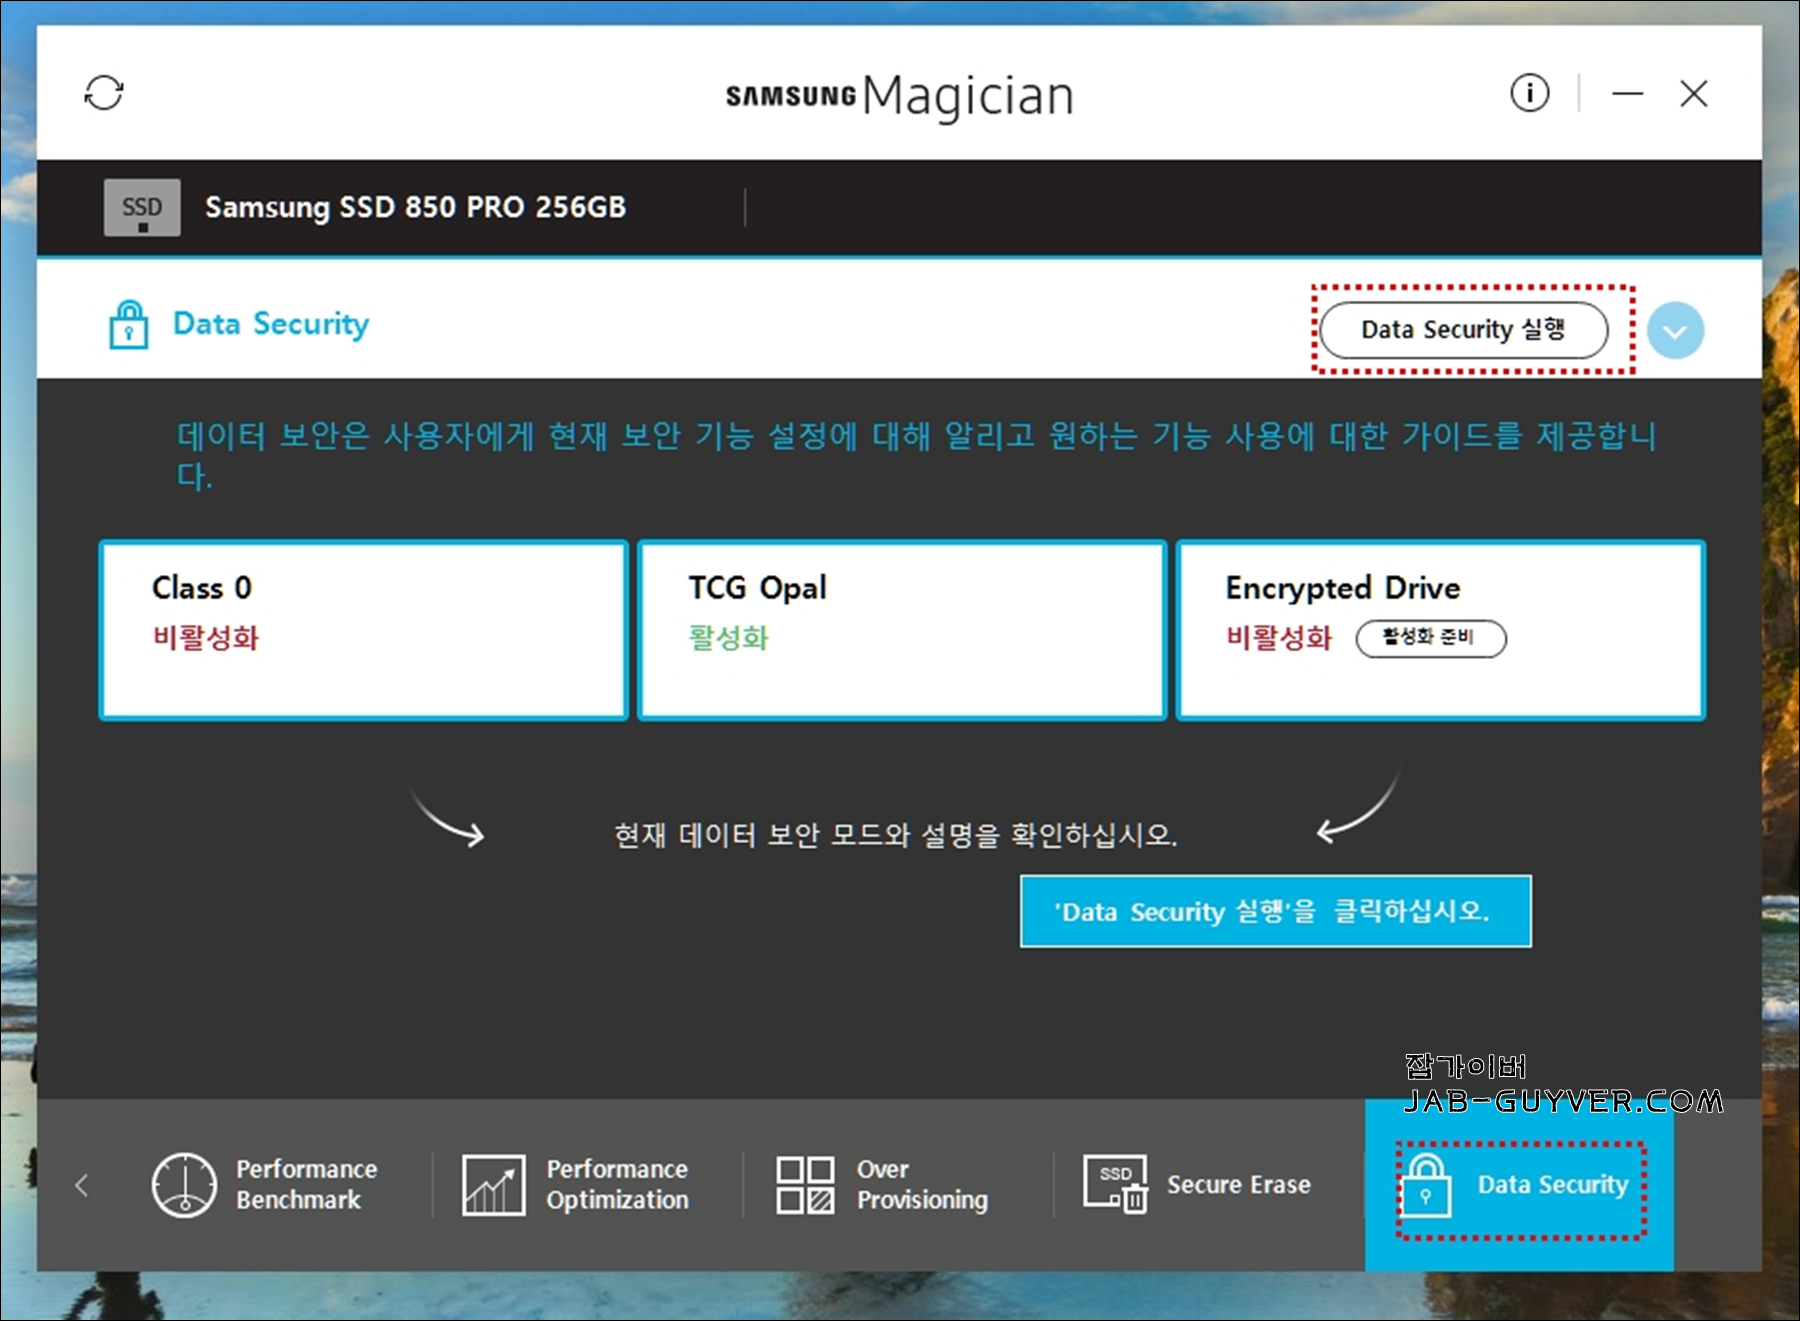Click the Data Security padlock icon in bottom bar
1800x1321 pixels.
[1426, 1185]
